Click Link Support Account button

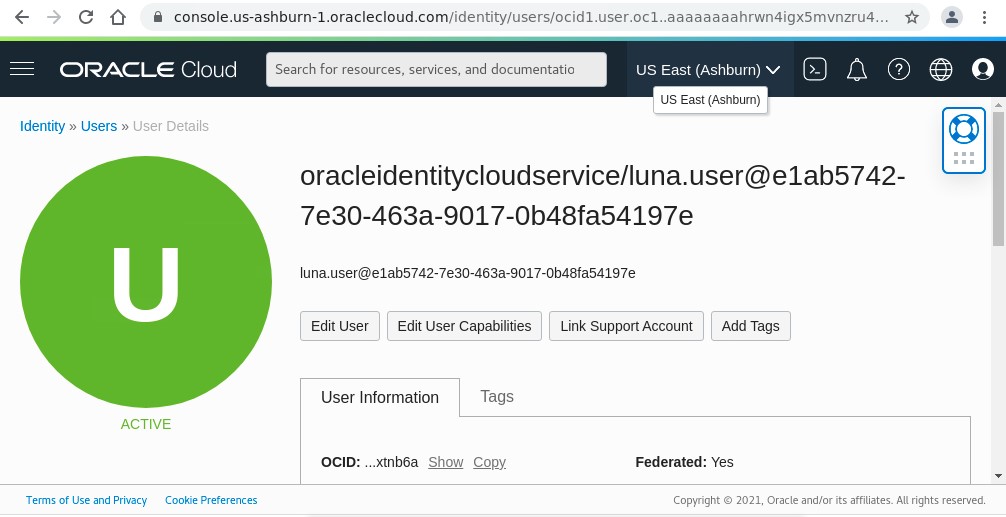[x=626, y=326]
